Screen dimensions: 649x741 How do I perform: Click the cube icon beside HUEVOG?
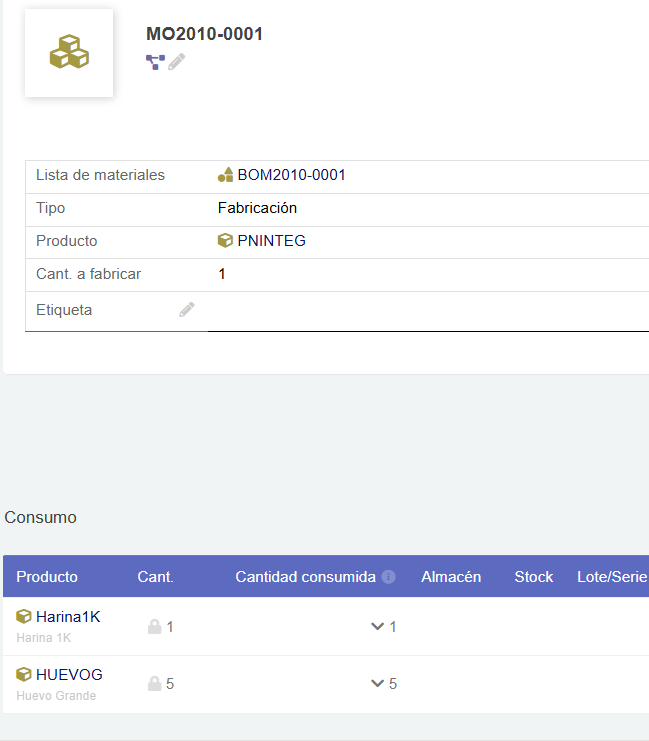pyautogui.click(x=24, y=674)
